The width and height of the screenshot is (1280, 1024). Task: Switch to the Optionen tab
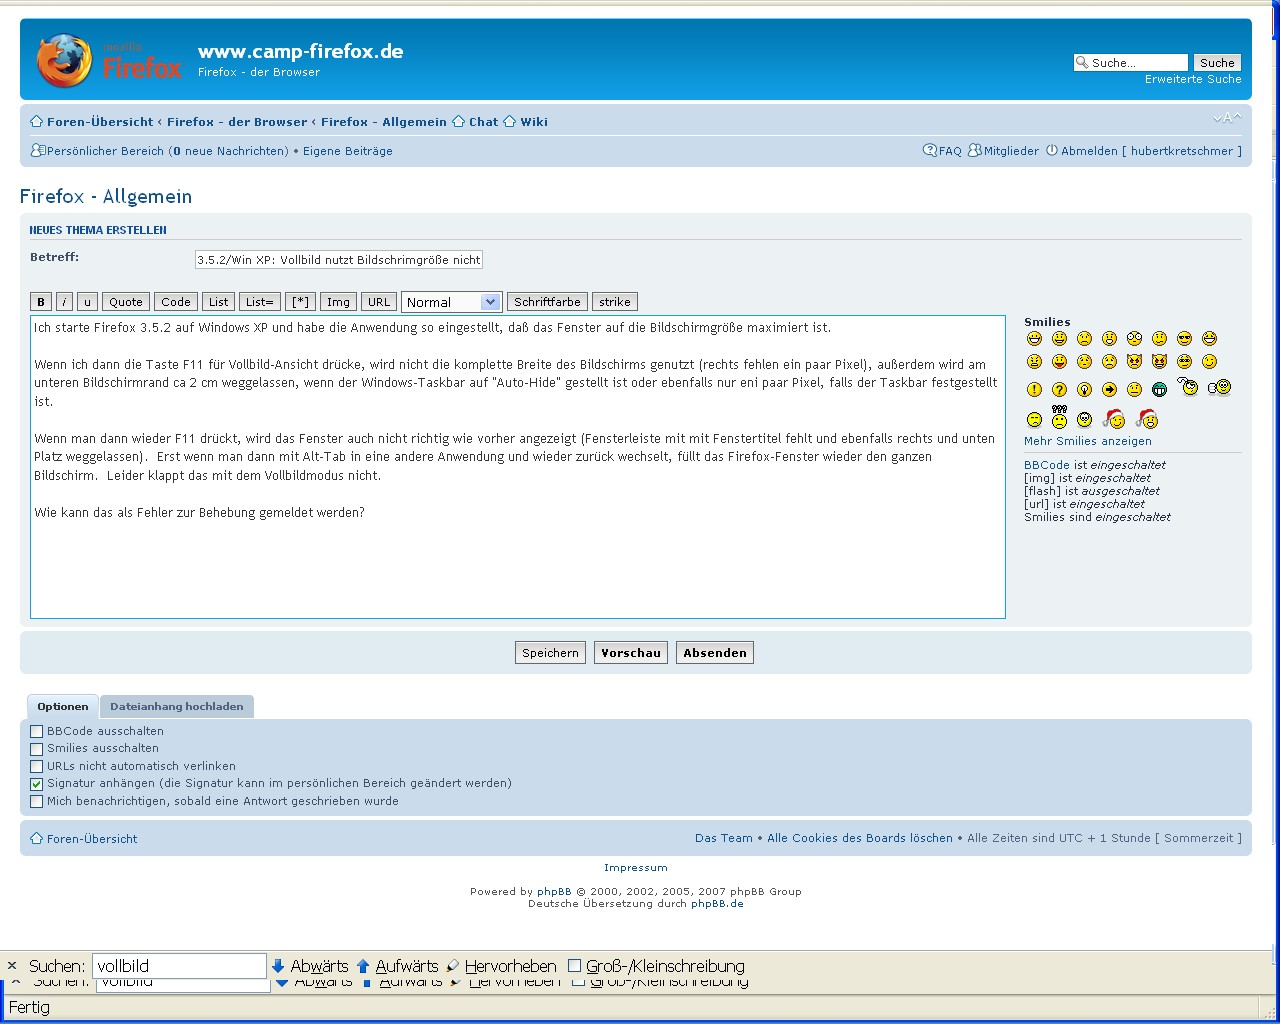(63, 706)
